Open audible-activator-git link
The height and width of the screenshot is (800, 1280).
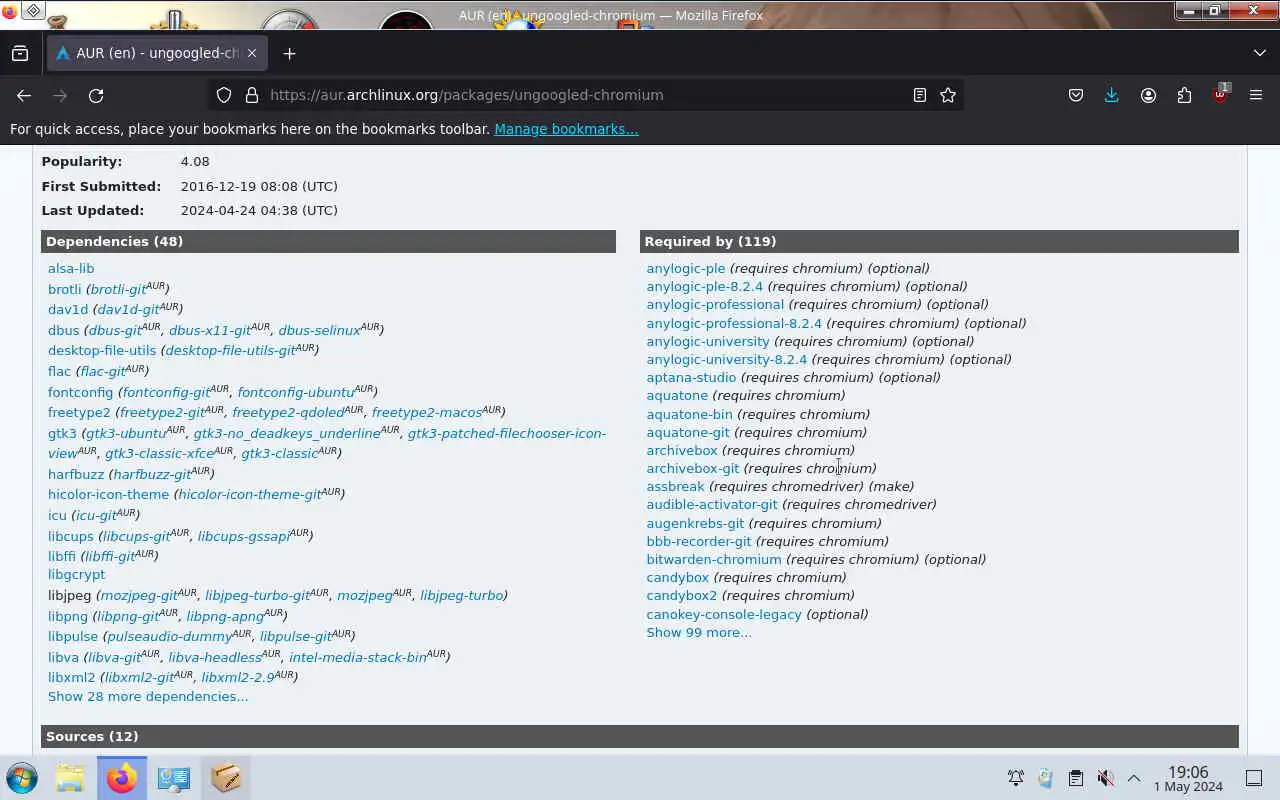click(x=712, y=504)
